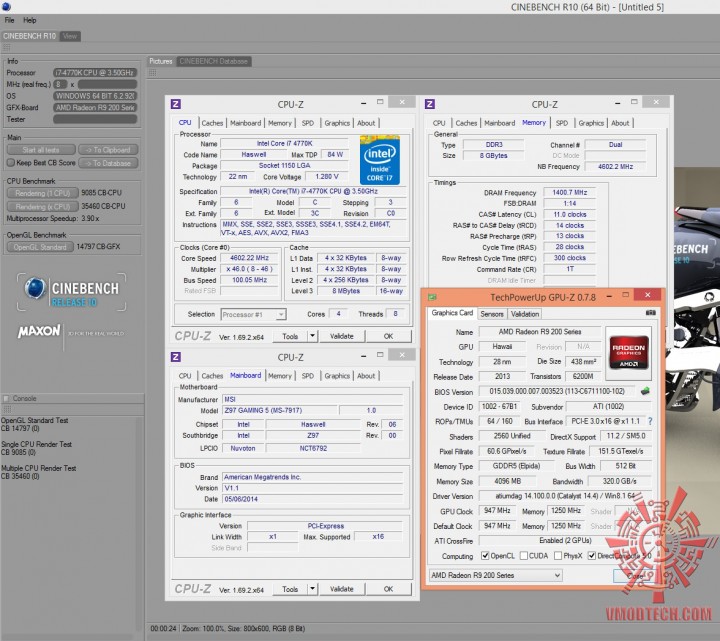Click the DRAM Frequency value 1400.7 MHz
This screenshot has height=641, width=720.
tap(569, 192)
